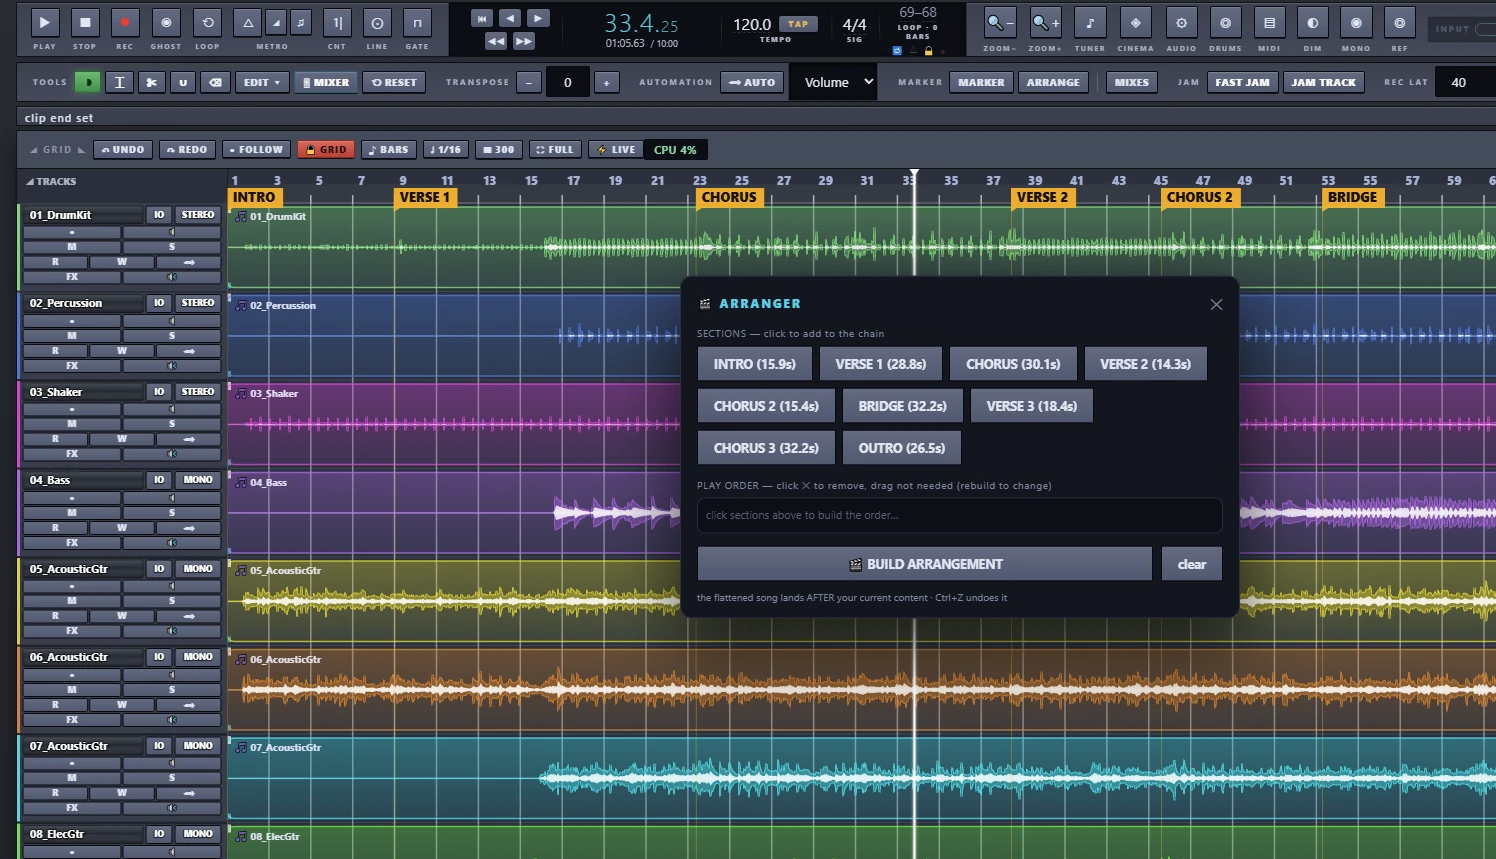
Task: Click the Count-in CNT icon
Action: [x=337, y=22]
